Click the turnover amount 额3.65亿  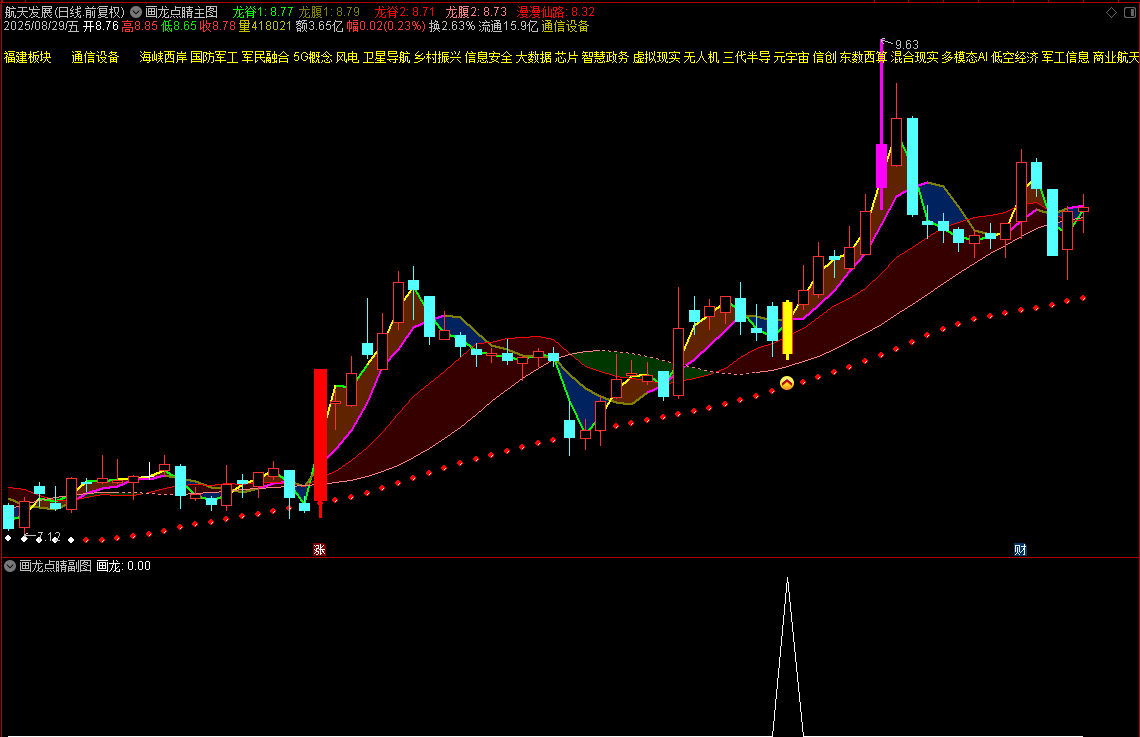tap(319, 26)
